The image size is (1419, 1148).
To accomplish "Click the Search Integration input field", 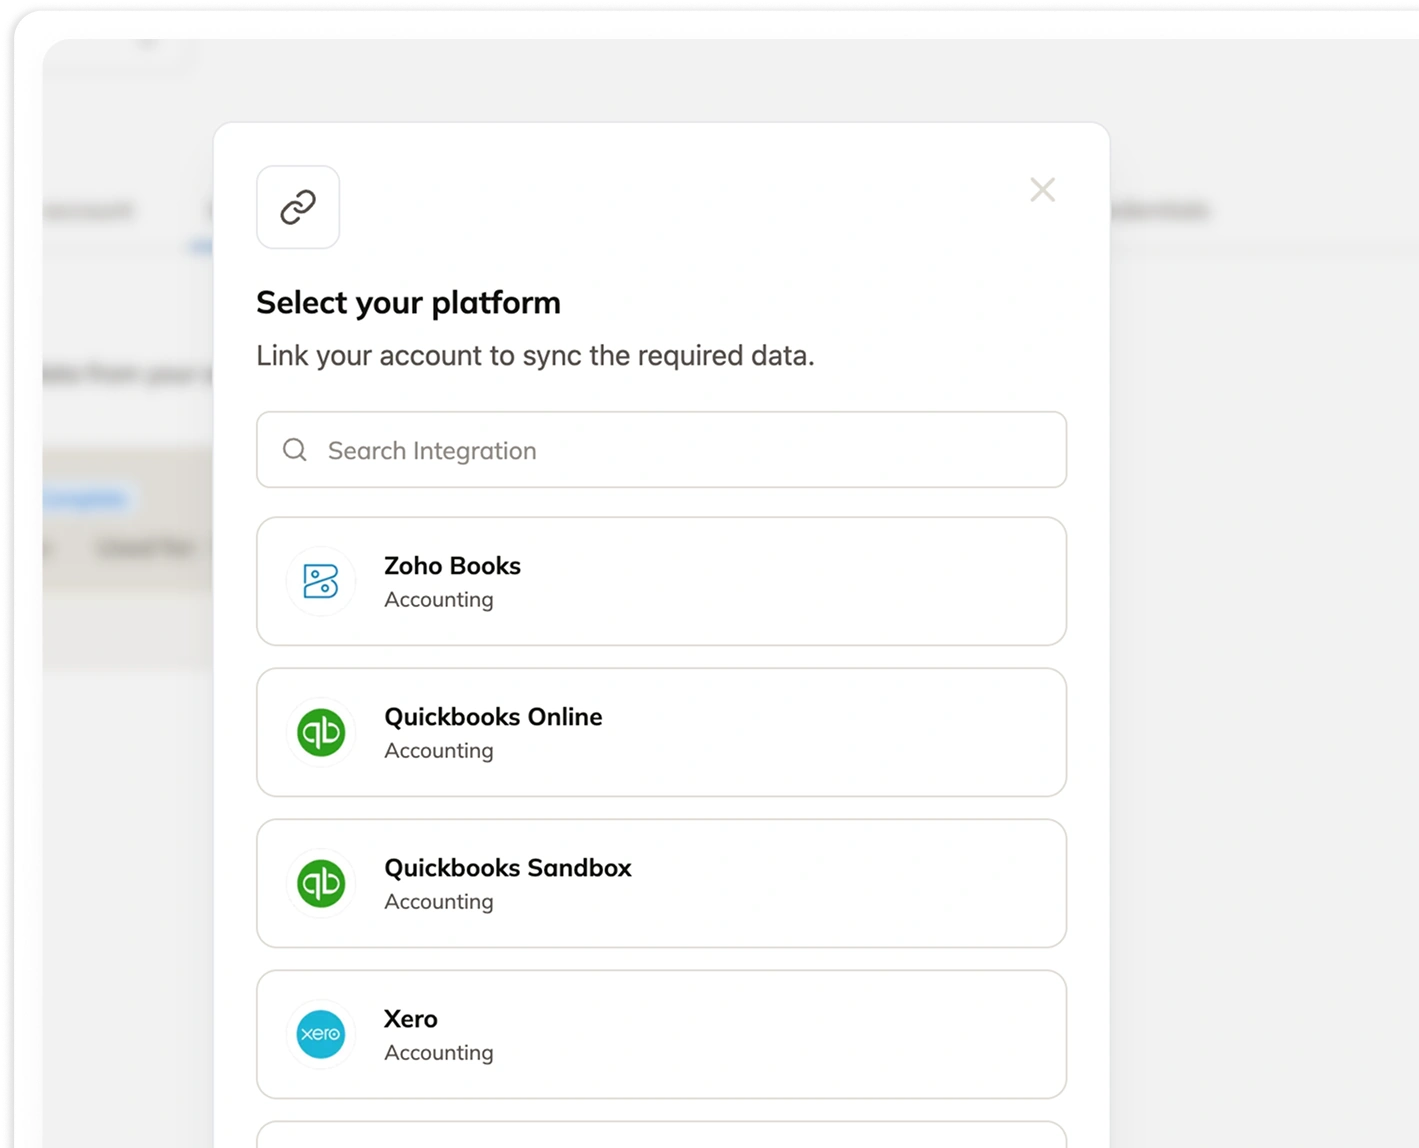I will (x=661, y=450).
